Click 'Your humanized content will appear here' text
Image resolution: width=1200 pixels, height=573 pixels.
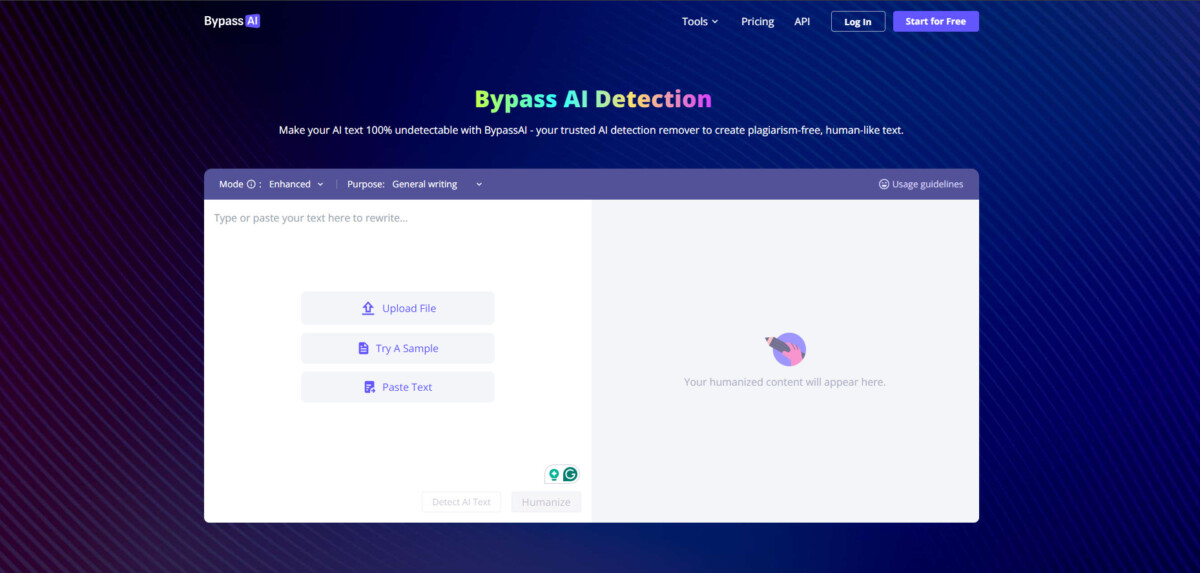coord(785,382)
